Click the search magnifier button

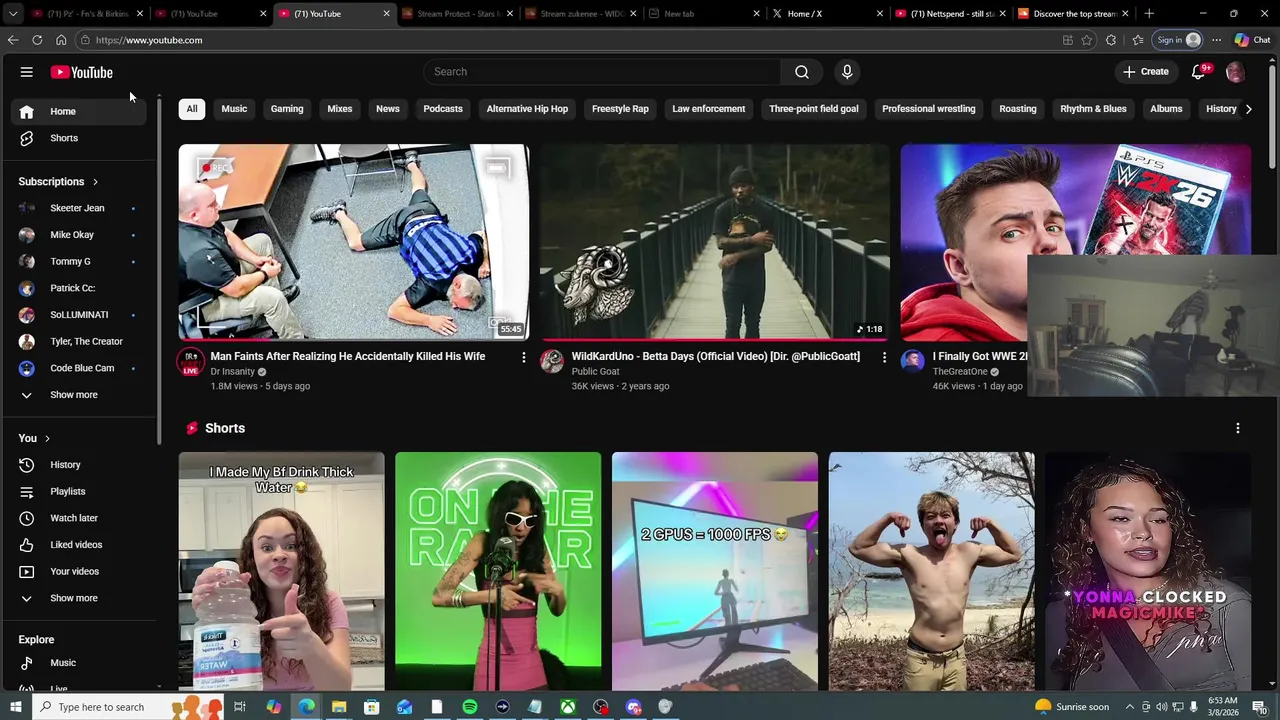[801, 72]
